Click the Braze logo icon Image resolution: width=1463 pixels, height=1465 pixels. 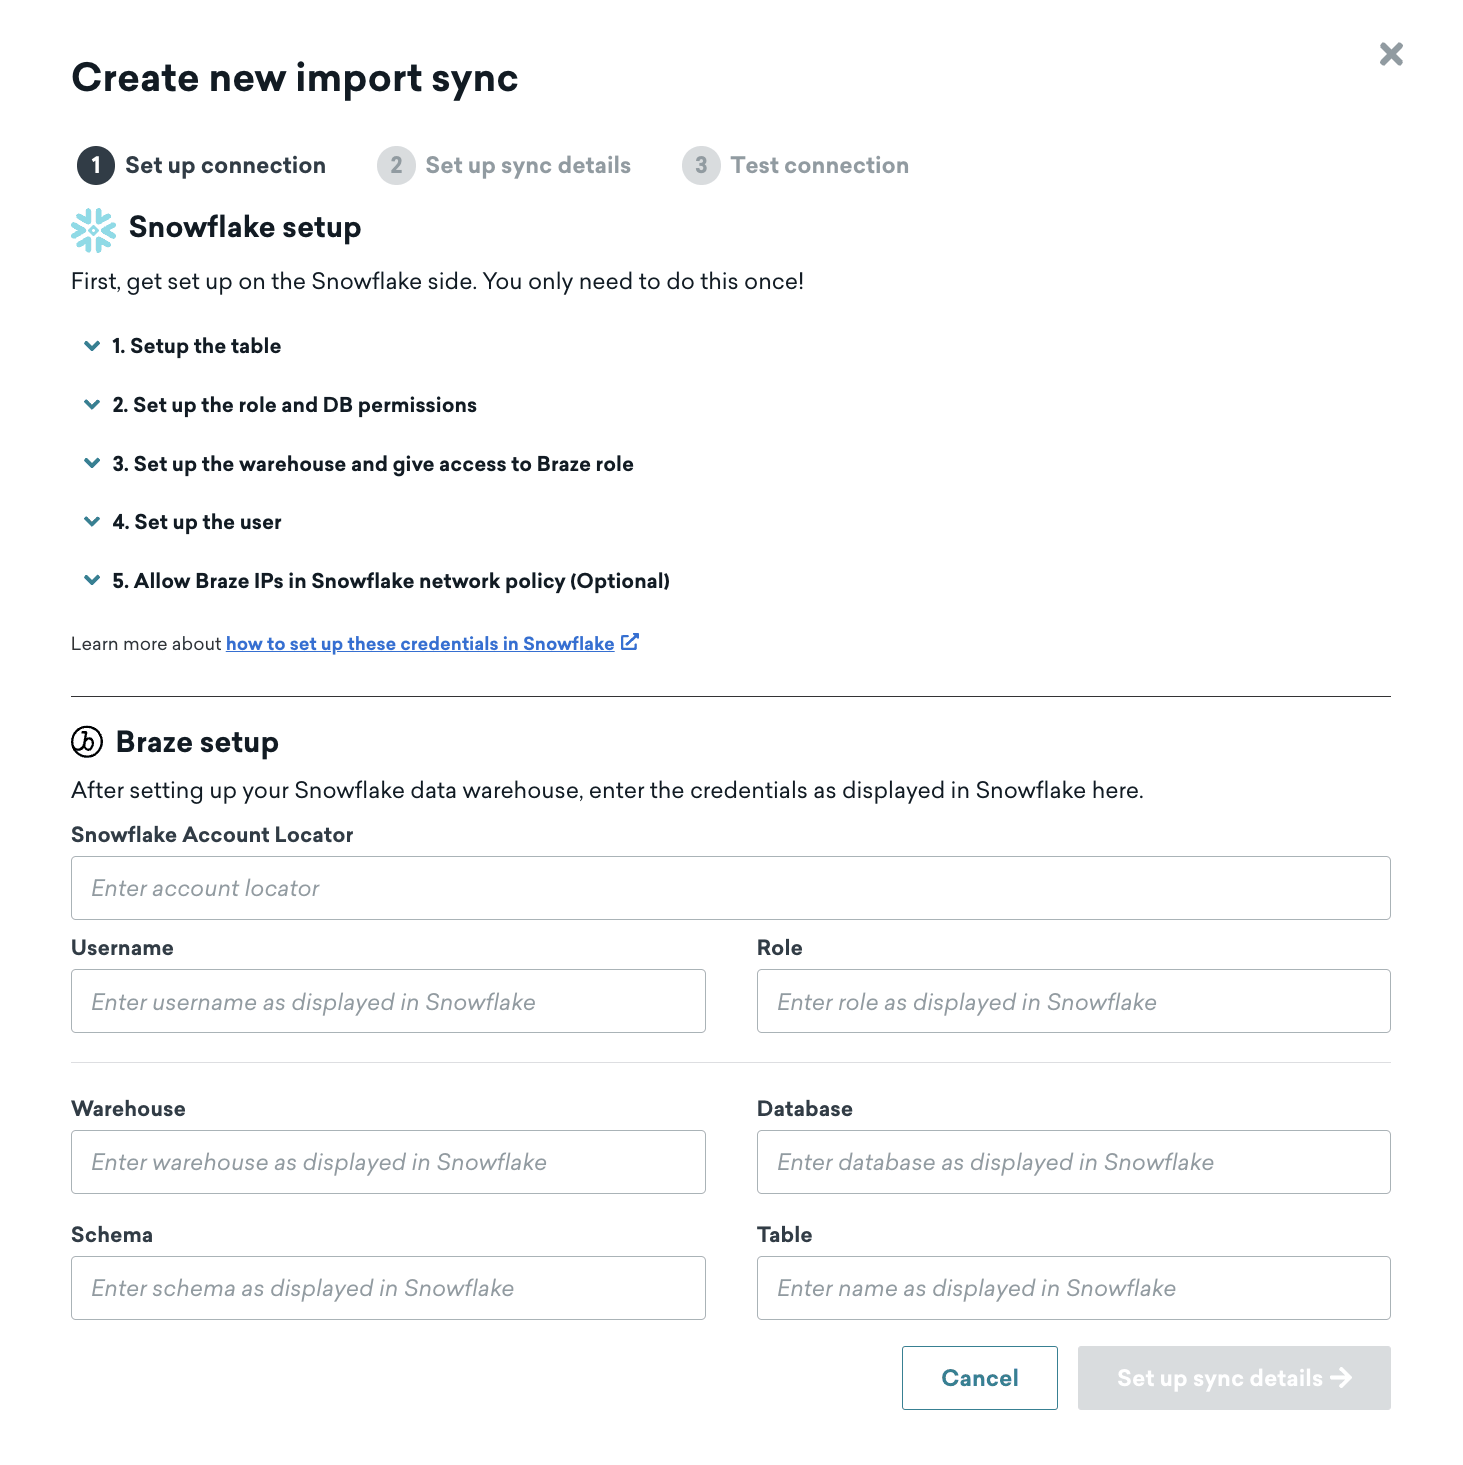tap(87, 742)
